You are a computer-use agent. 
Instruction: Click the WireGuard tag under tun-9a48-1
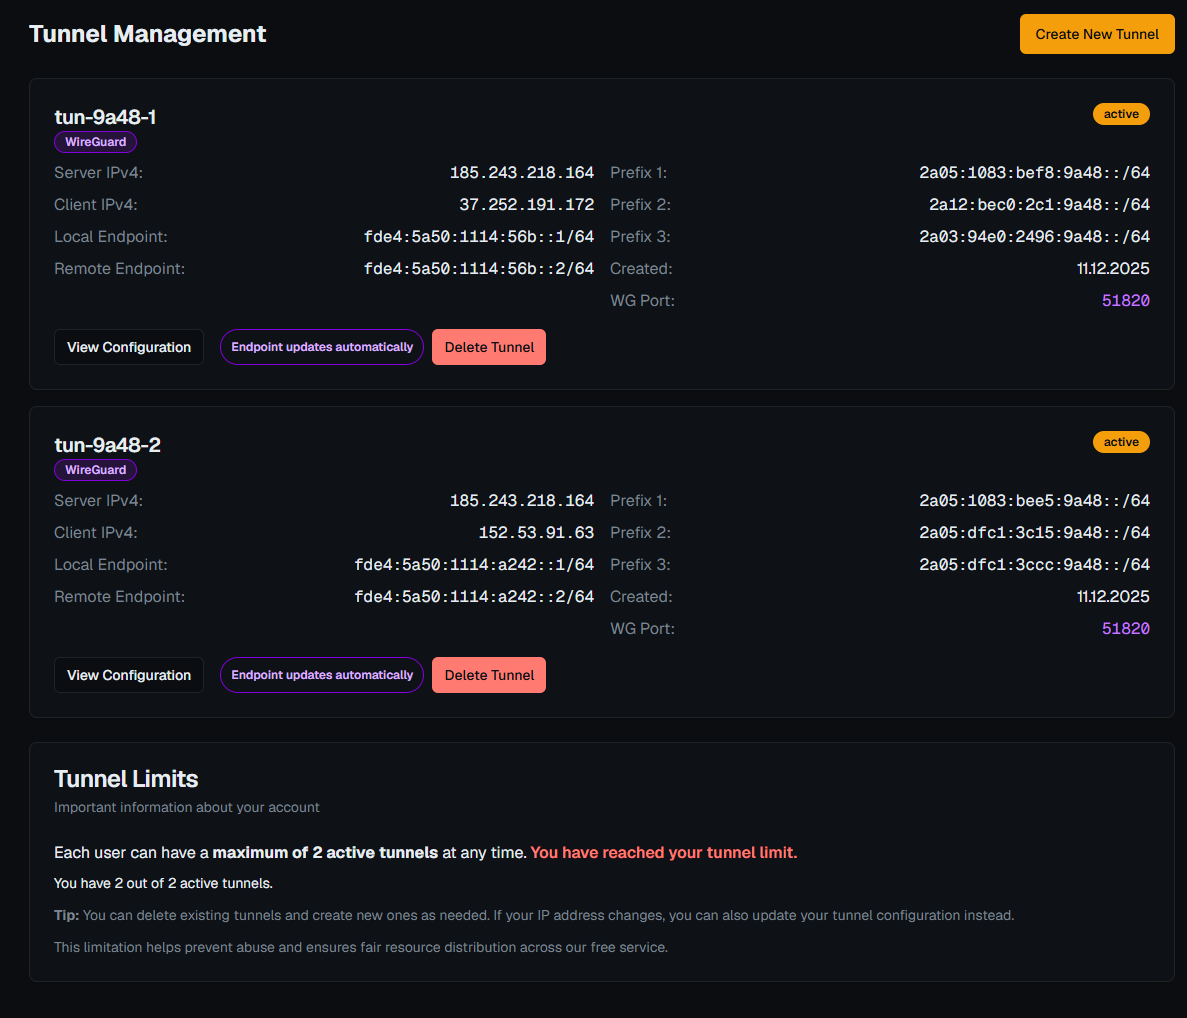95,142
